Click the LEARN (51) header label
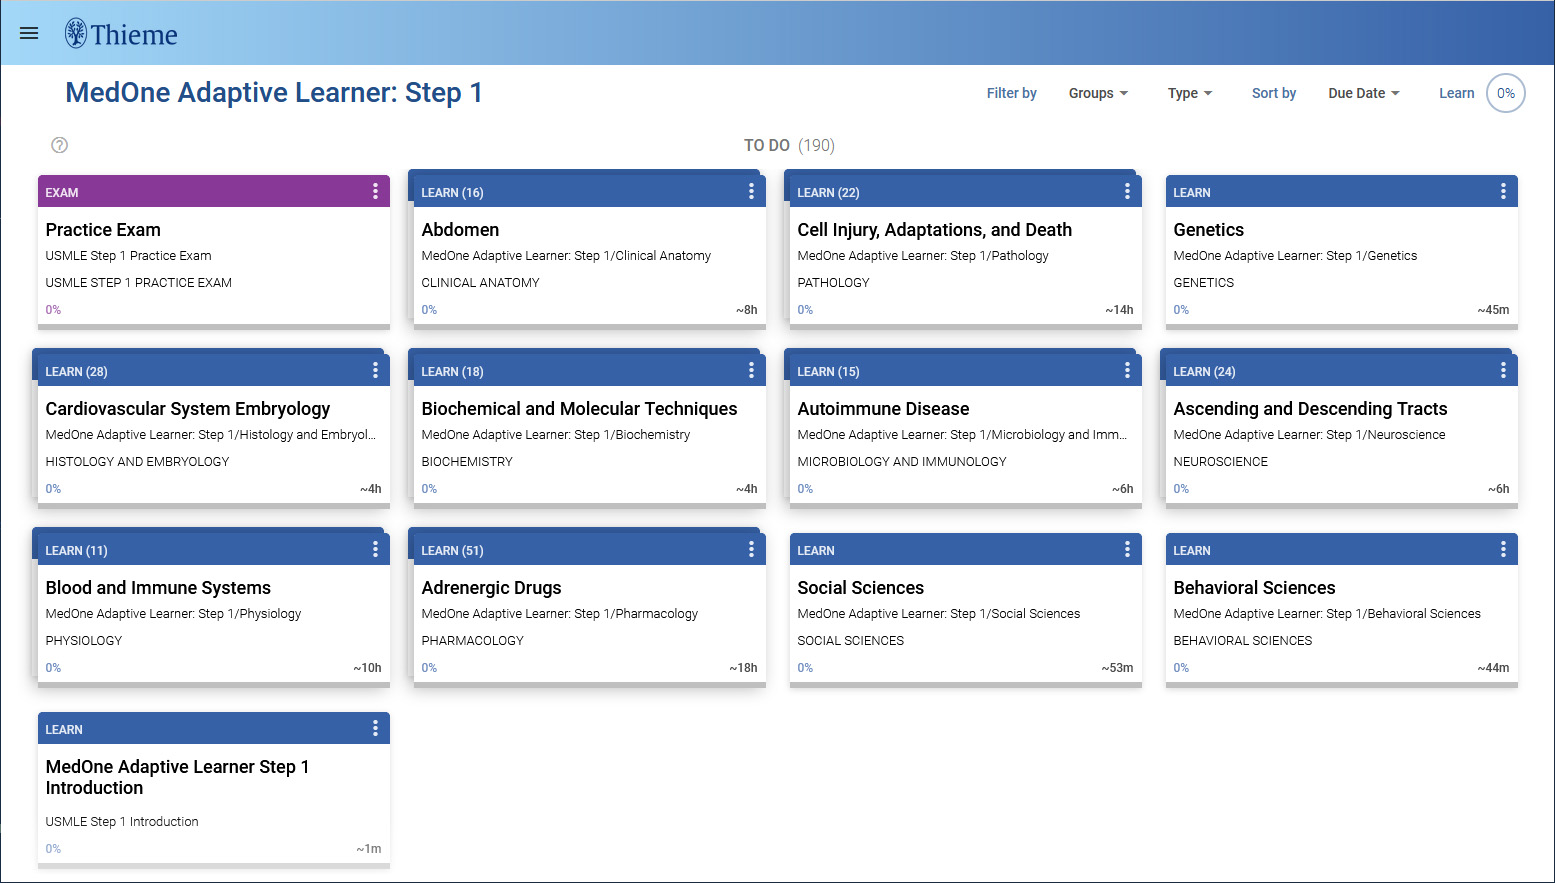 coord(452,550)
